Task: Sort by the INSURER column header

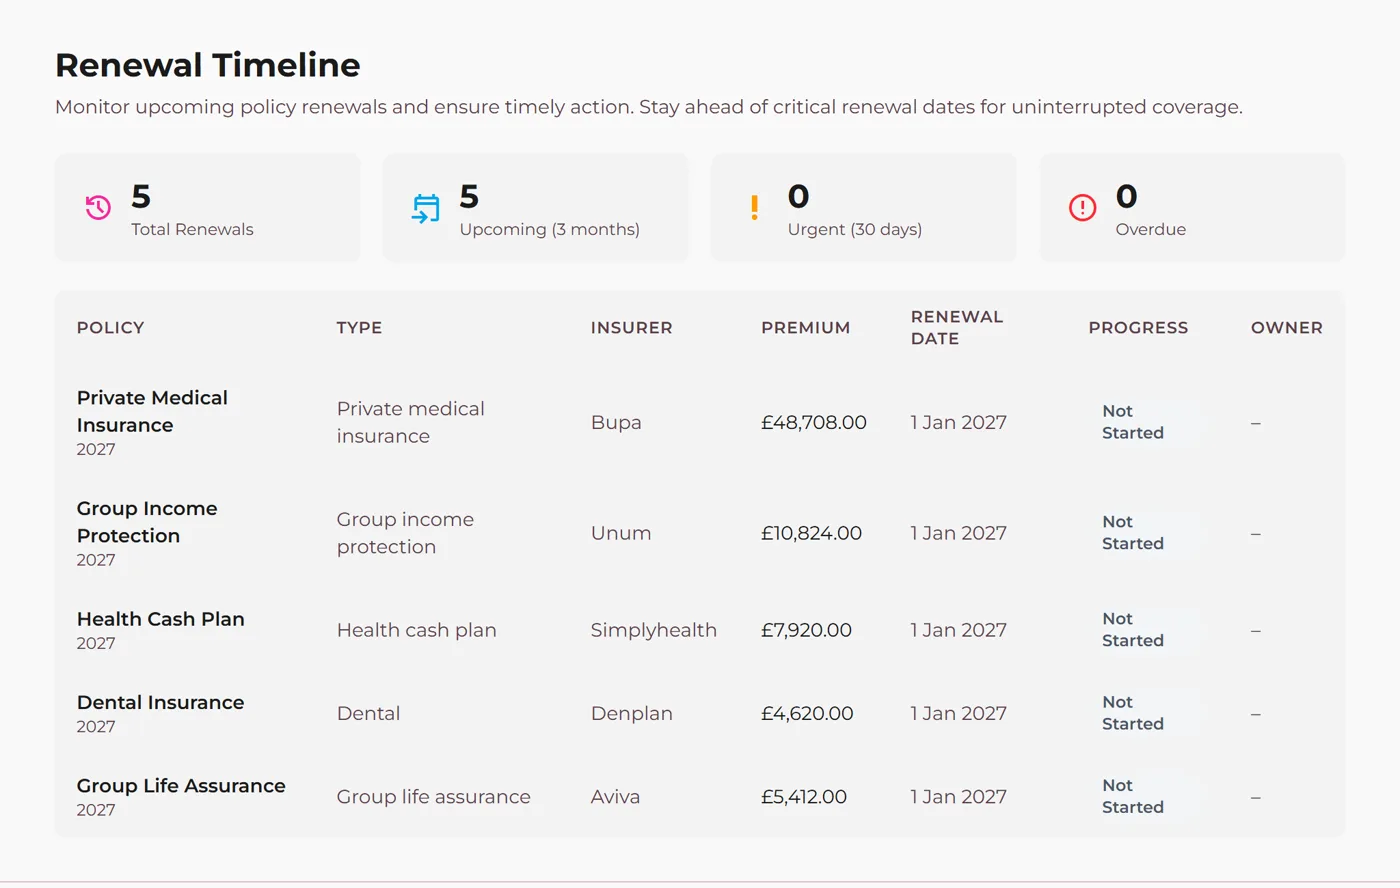Action: [x=631, y=328]
